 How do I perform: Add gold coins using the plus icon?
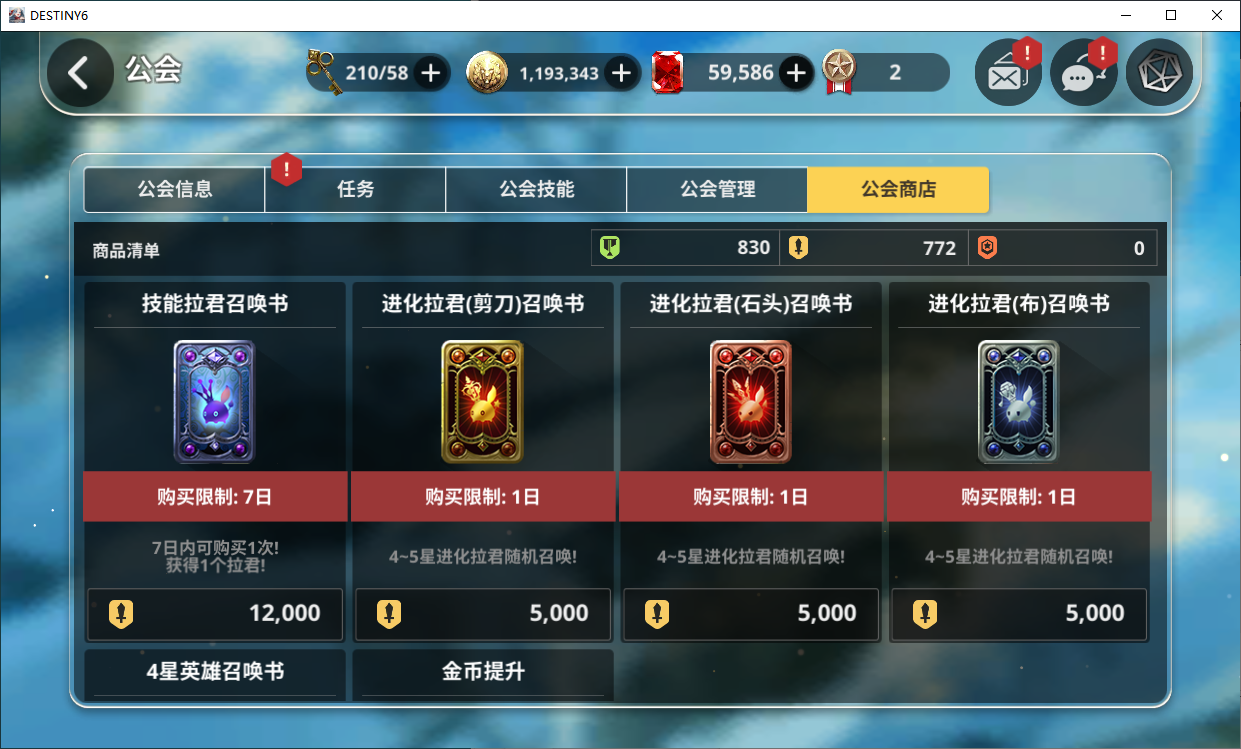(x=620, y=73)
